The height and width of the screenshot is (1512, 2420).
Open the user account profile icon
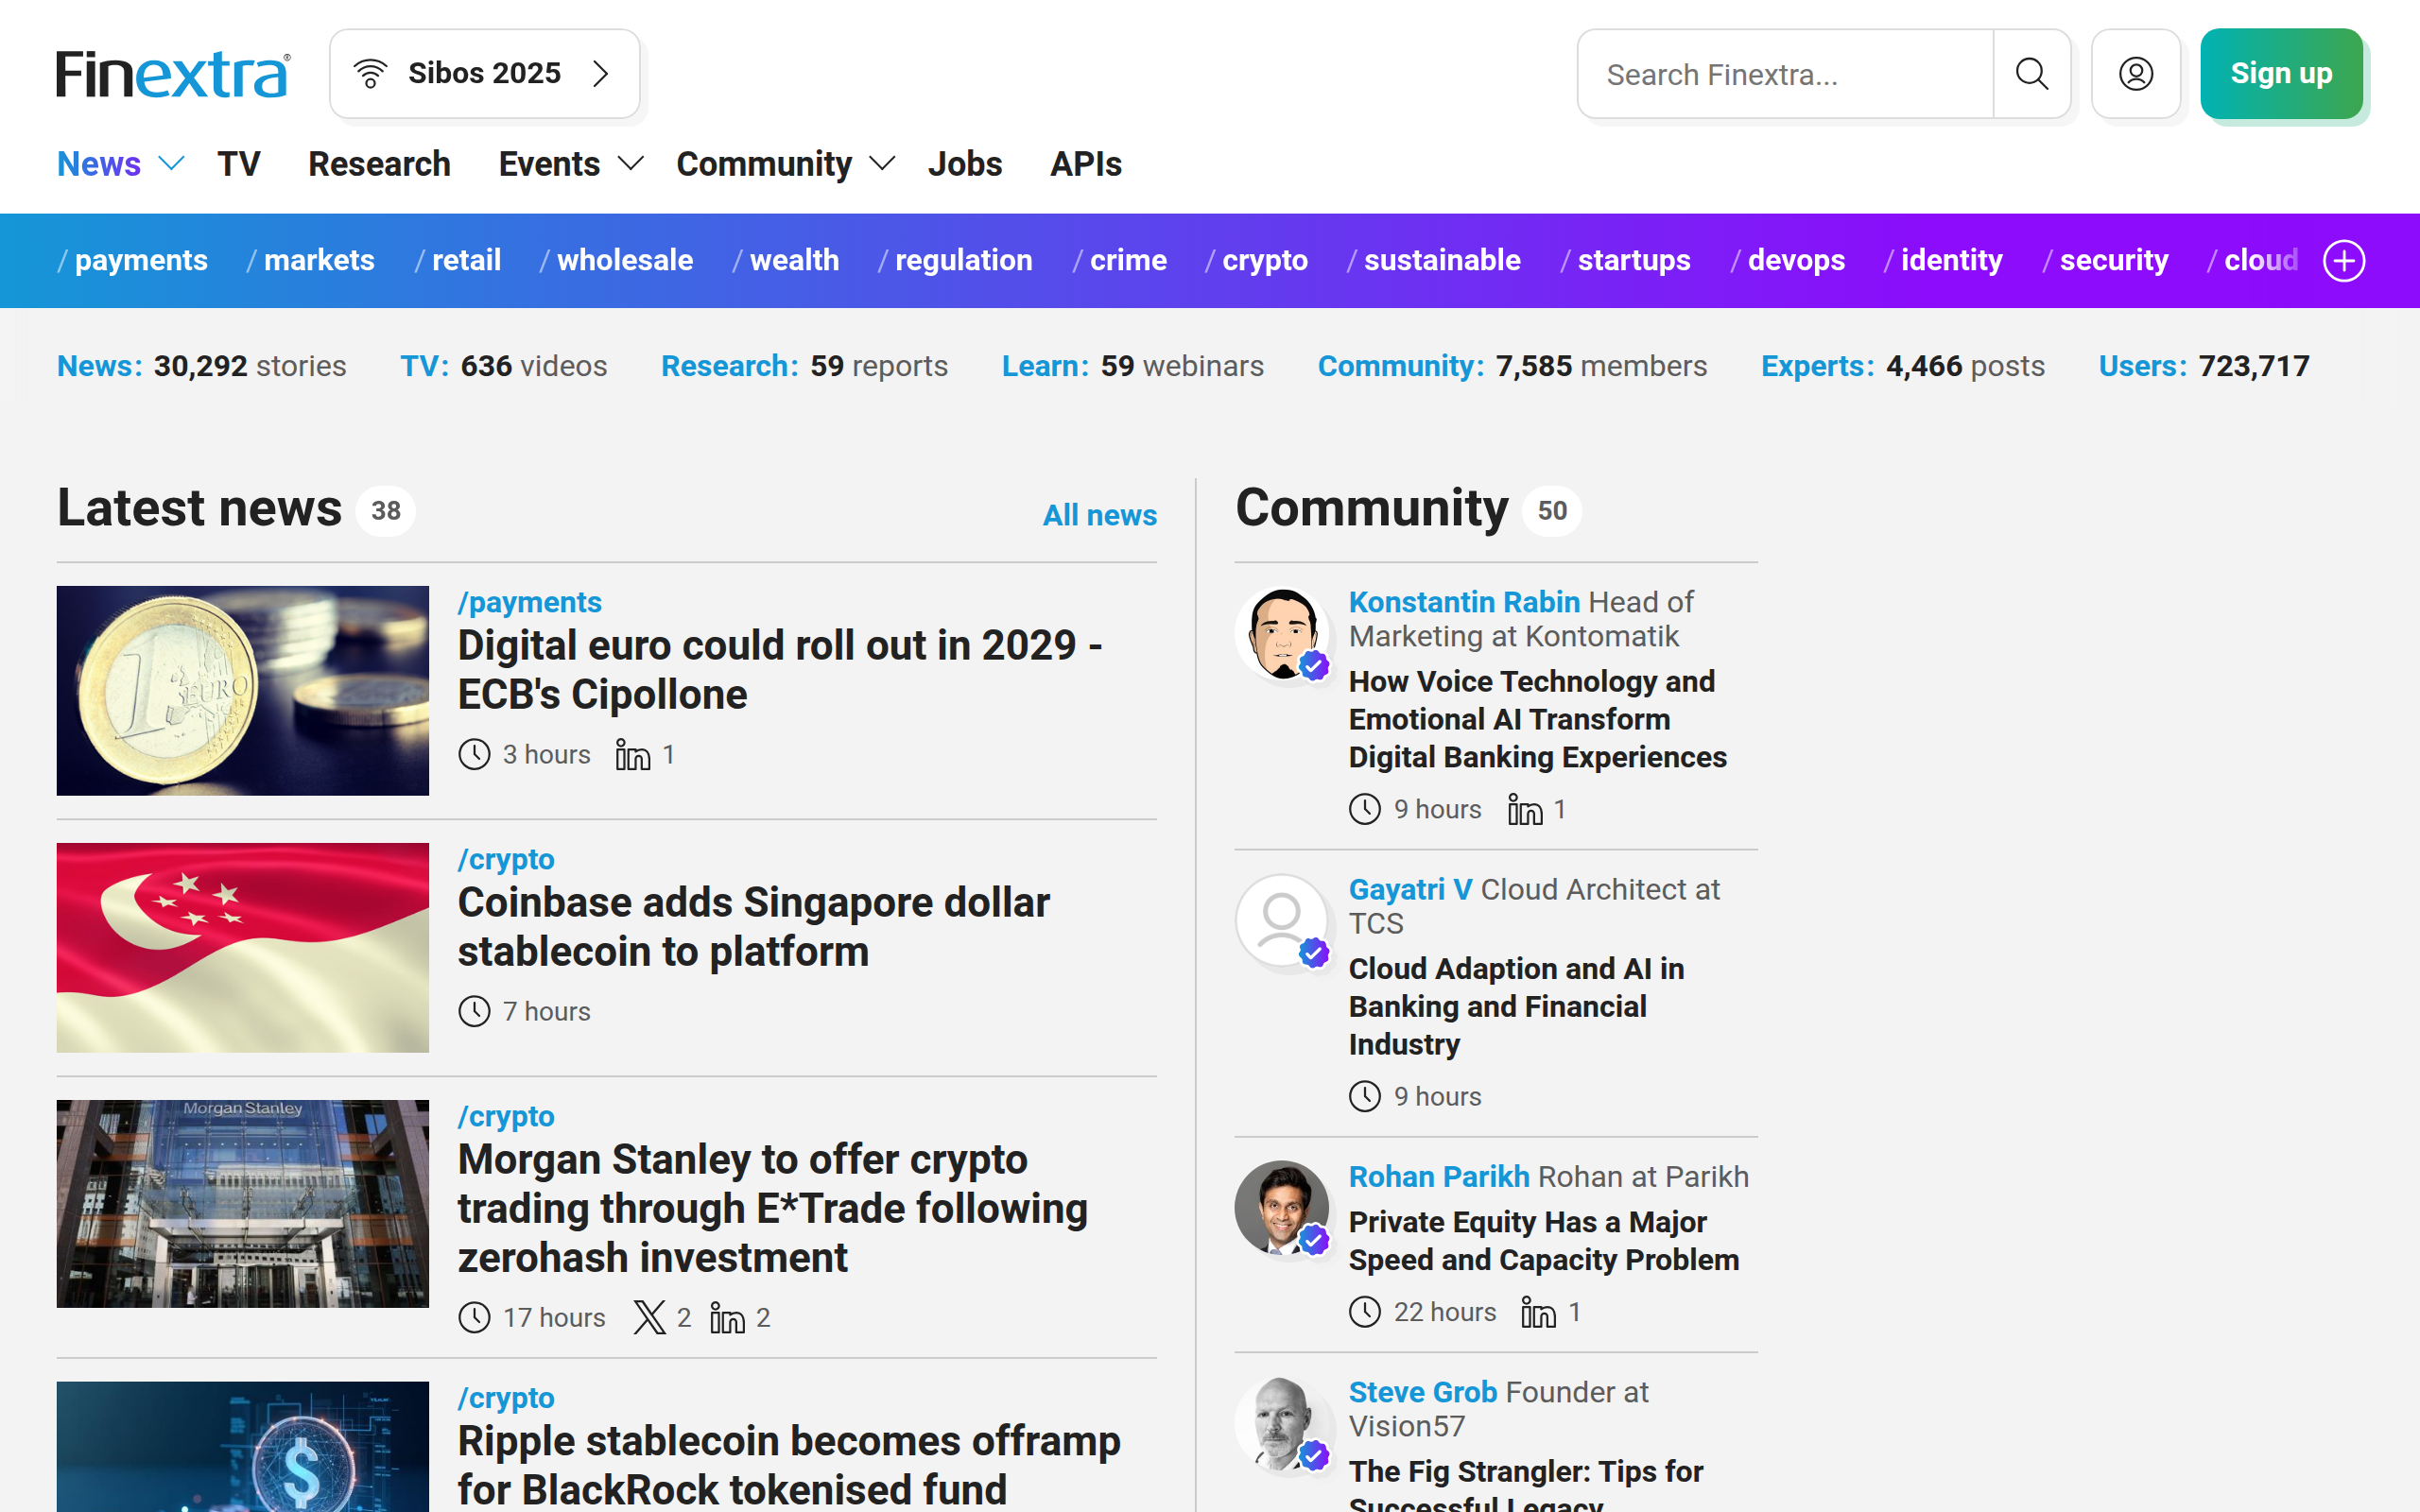pyautogui.click(x=2135, y=74)
